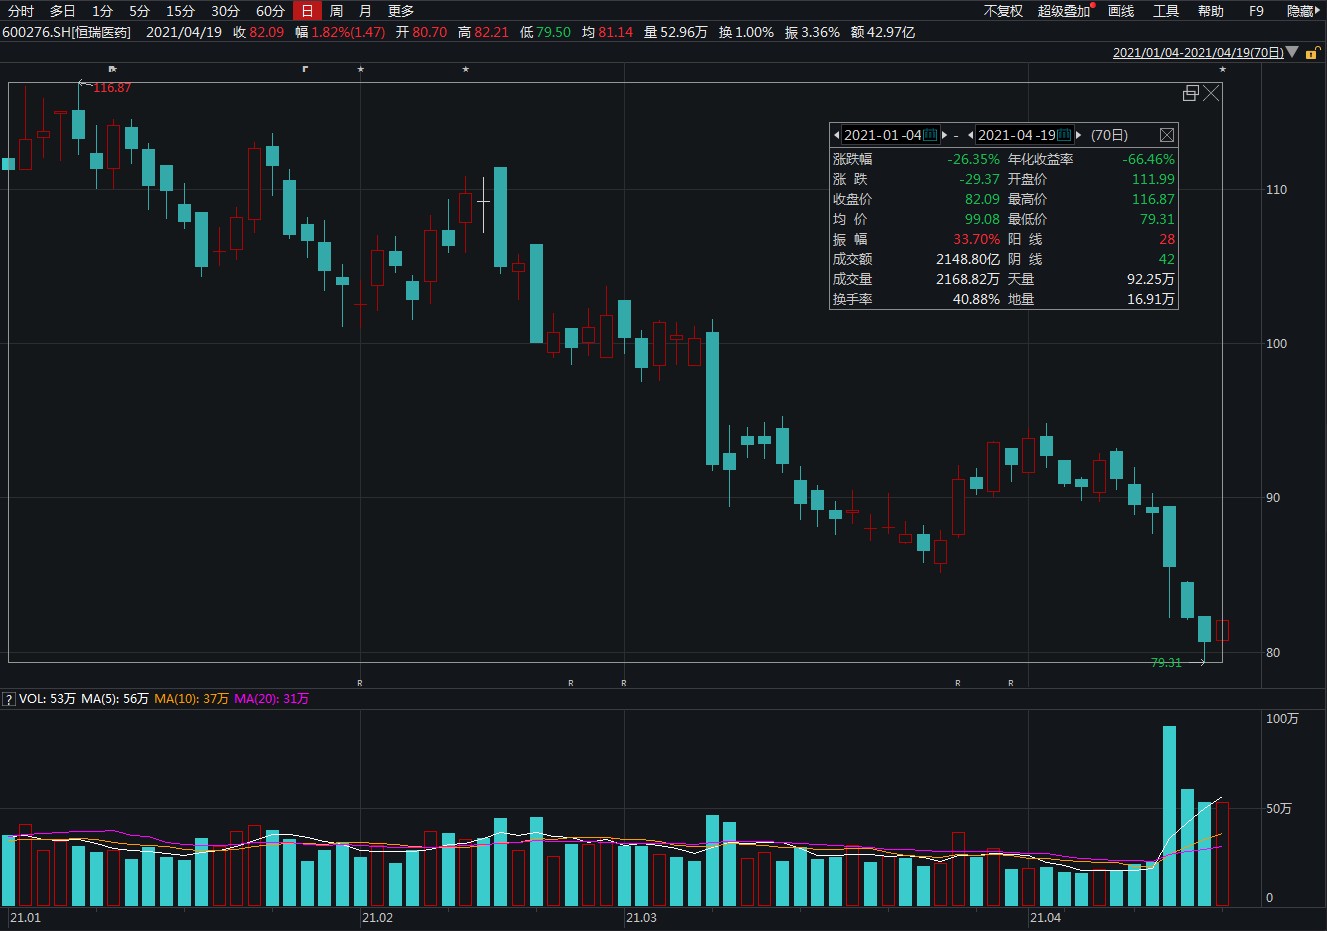Viewport: 1327px width, 931px height.
Task: Toggle the yellow lock icon
Action: point(1312,53)
